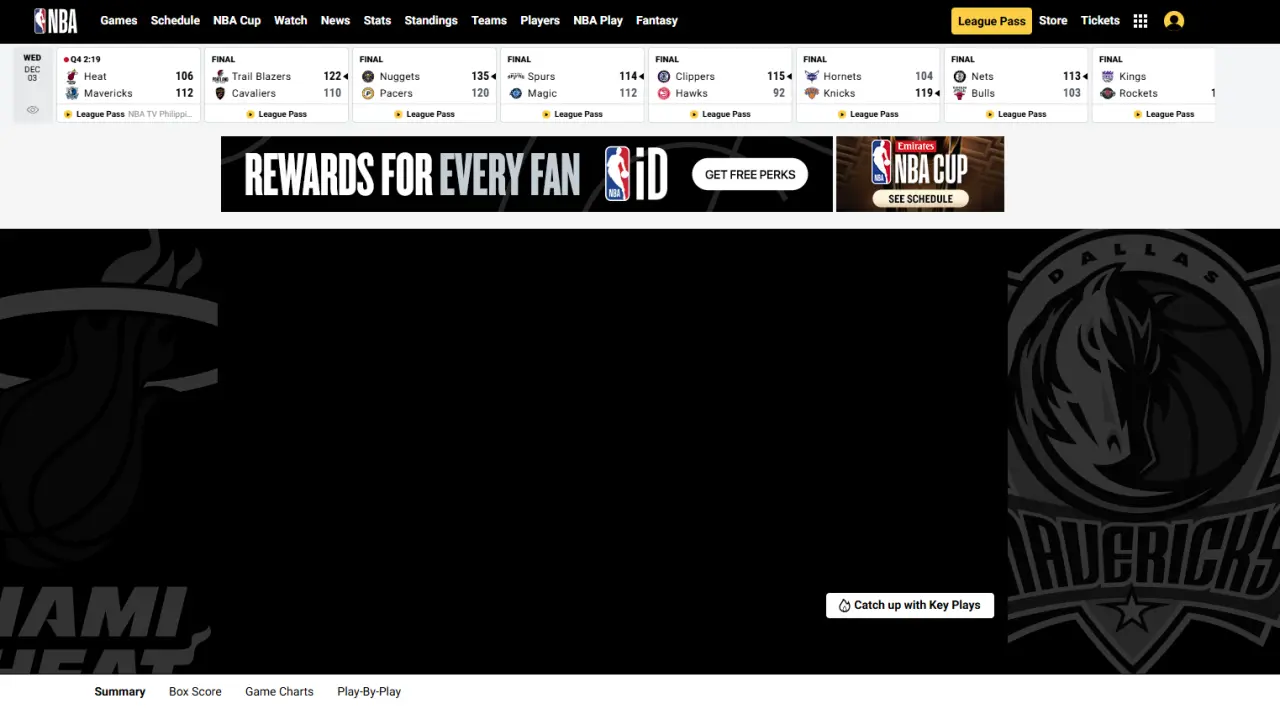Click League Pass link under Spurs-Magic
The image size is (1280, 709).
573,114
